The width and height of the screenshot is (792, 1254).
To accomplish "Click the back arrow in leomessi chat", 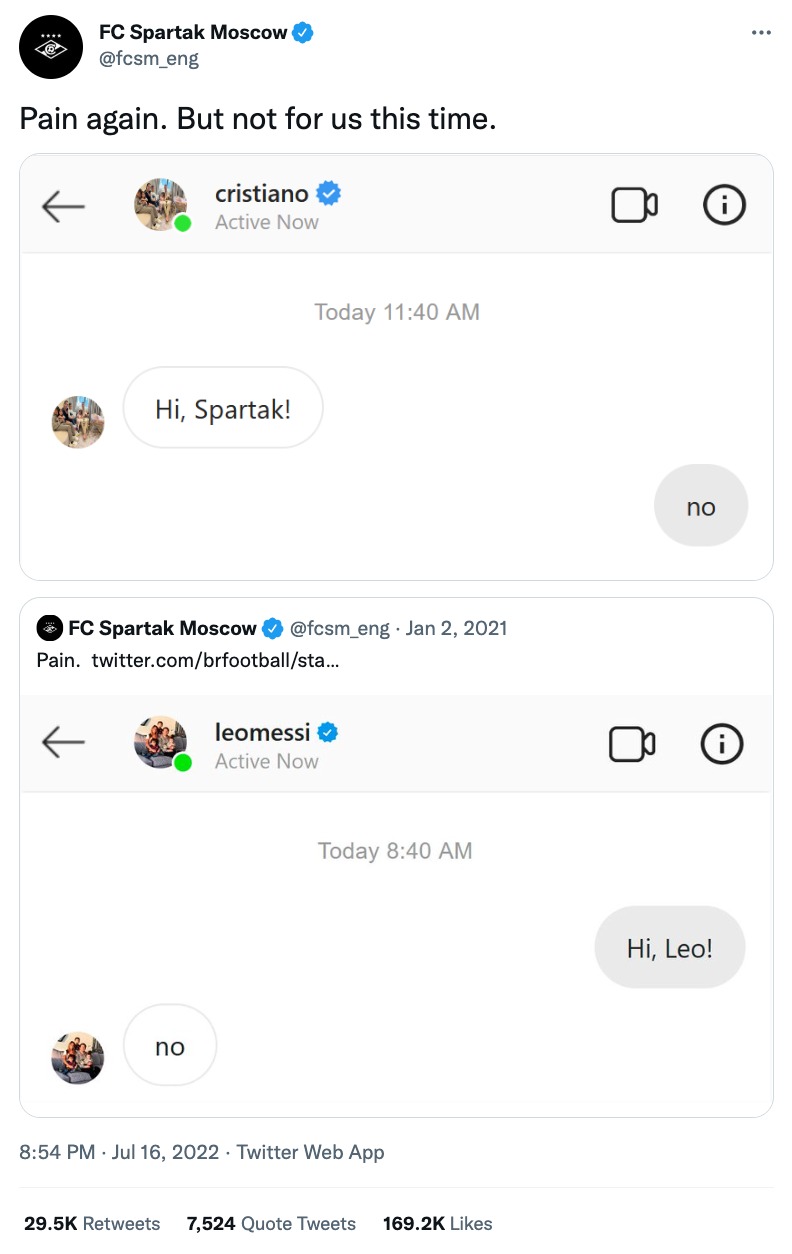I will click(63, 742).
